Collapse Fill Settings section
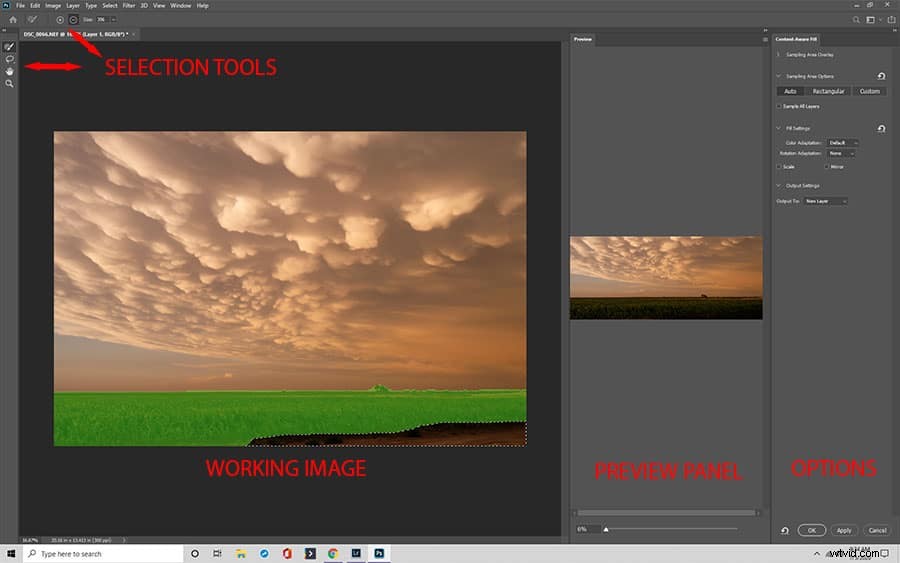 tap(778, 129)
